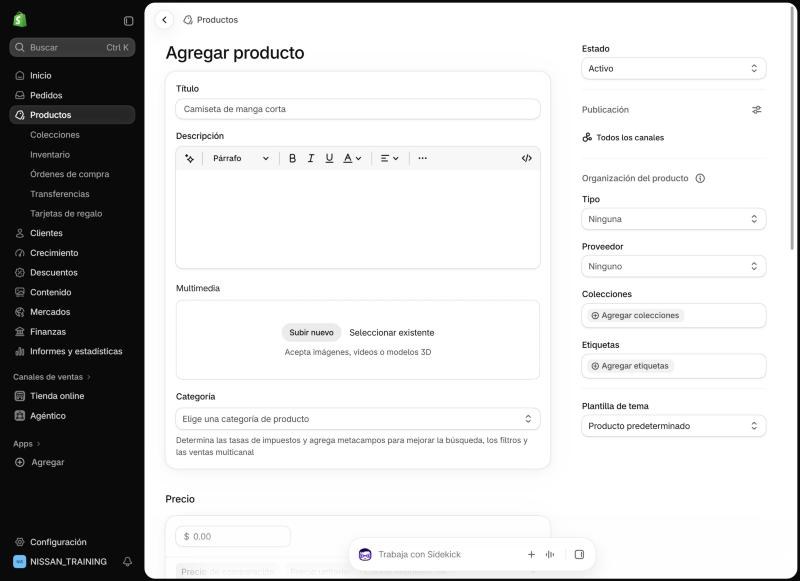Viewport: 800px width, 581px height.
Task: Open Colecciones submenu item
Action: (72, 135)
